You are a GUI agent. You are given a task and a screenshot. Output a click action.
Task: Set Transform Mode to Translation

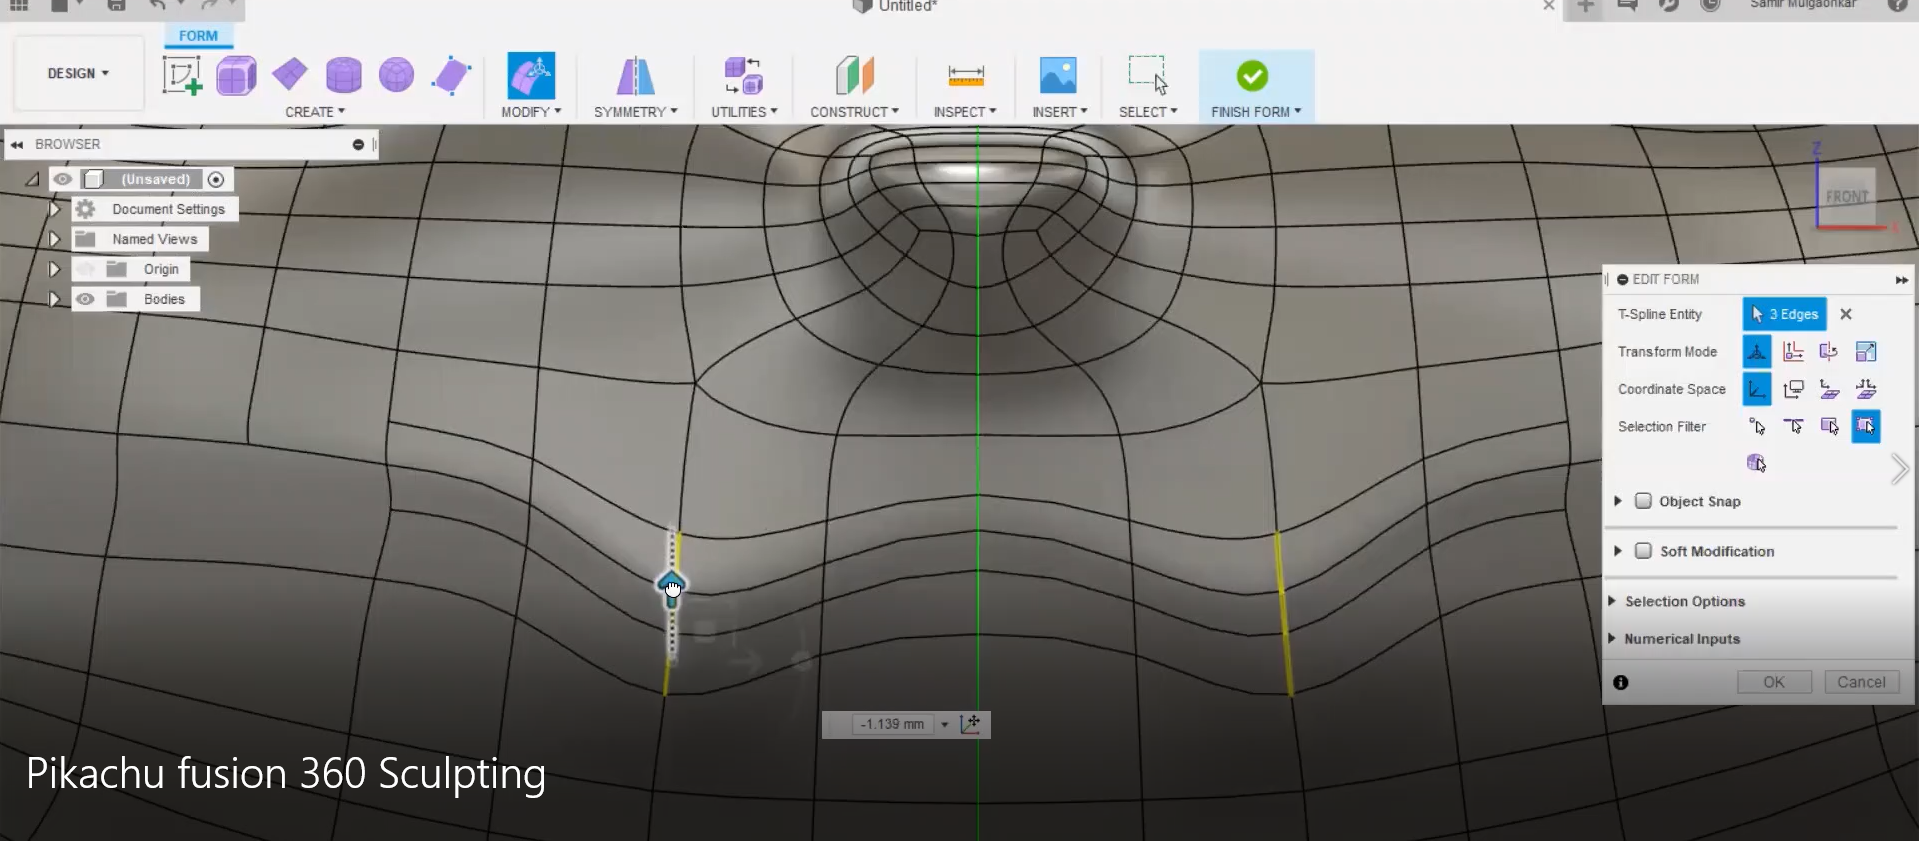1793,351
